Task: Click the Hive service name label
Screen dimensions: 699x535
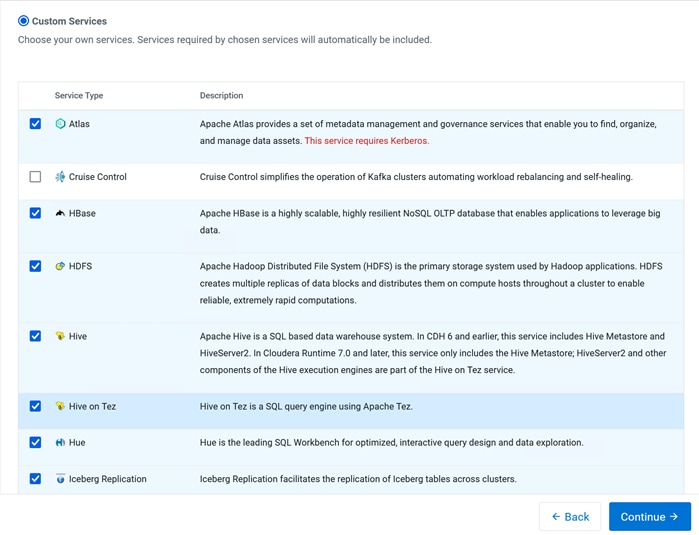Action: click(78, 336)
